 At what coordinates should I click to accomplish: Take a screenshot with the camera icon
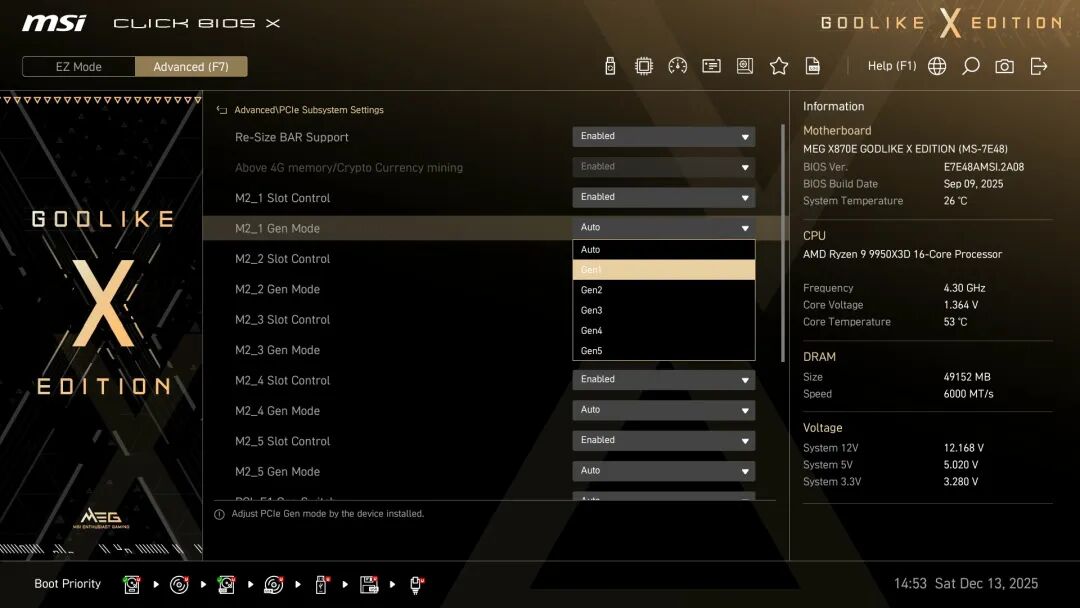point(1004,66)
